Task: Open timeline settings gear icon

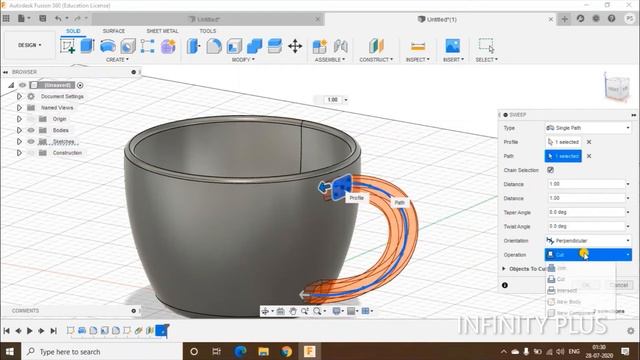Action: [x=631, y=331]
